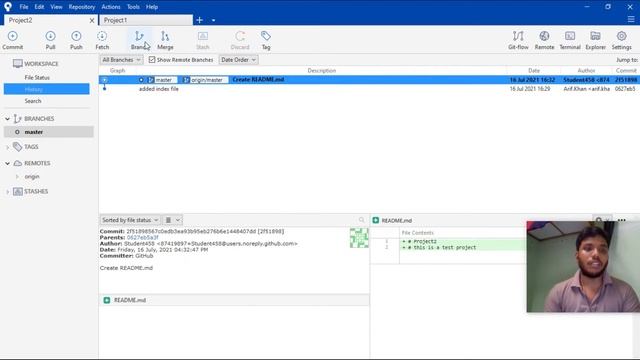Open the hamburger menu icon

point(631,19)
